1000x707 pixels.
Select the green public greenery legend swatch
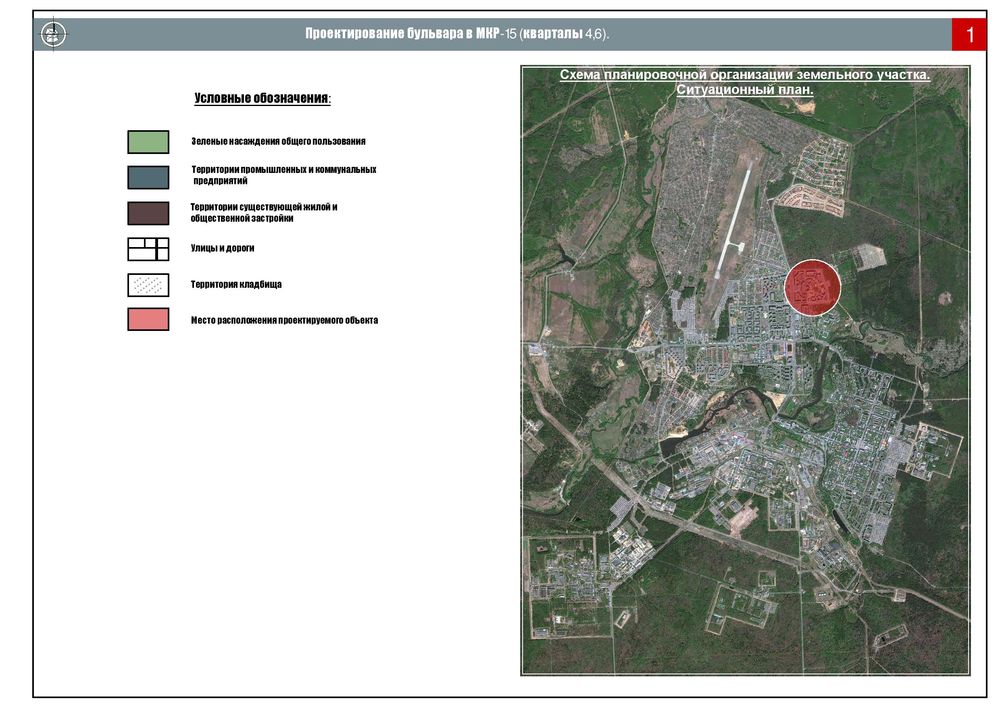(148, 142)
